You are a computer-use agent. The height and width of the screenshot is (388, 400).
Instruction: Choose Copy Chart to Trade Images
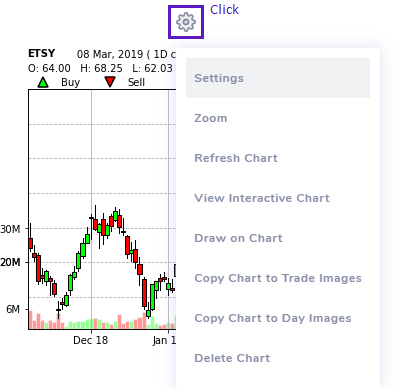click(278, 278)
